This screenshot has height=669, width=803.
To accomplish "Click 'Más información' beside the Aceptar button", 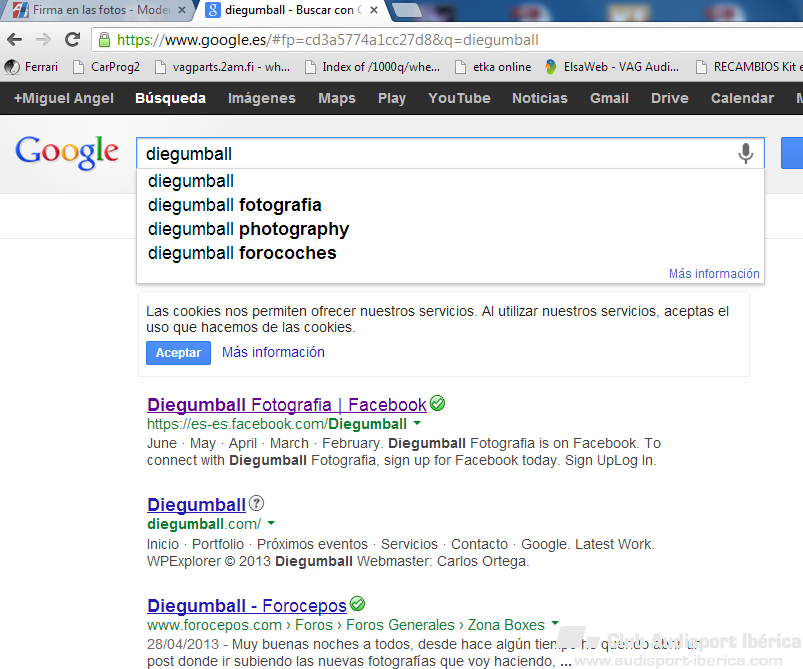I will (273, 352).
